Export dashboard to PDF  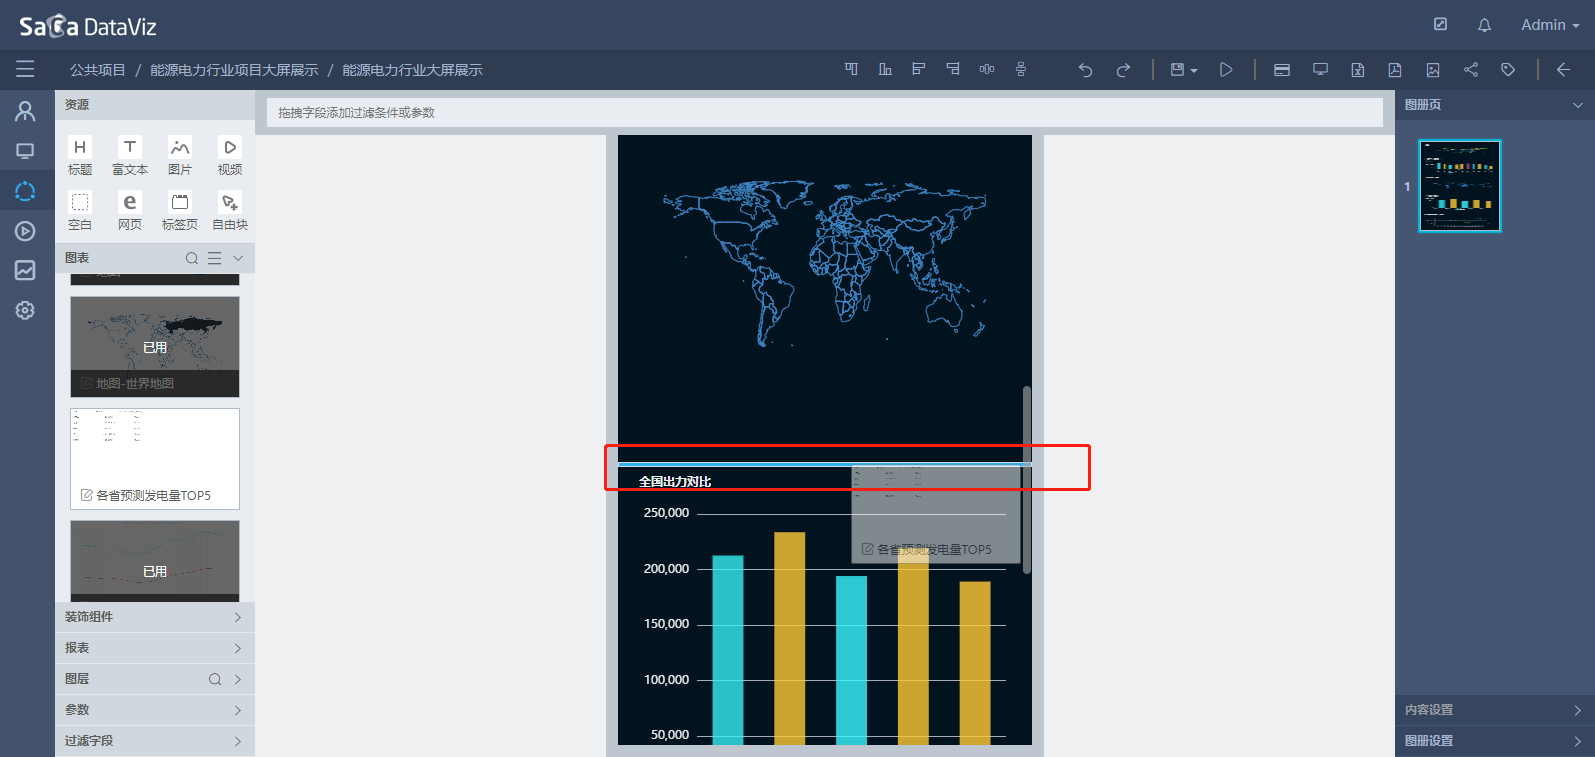pos(1395,70)
